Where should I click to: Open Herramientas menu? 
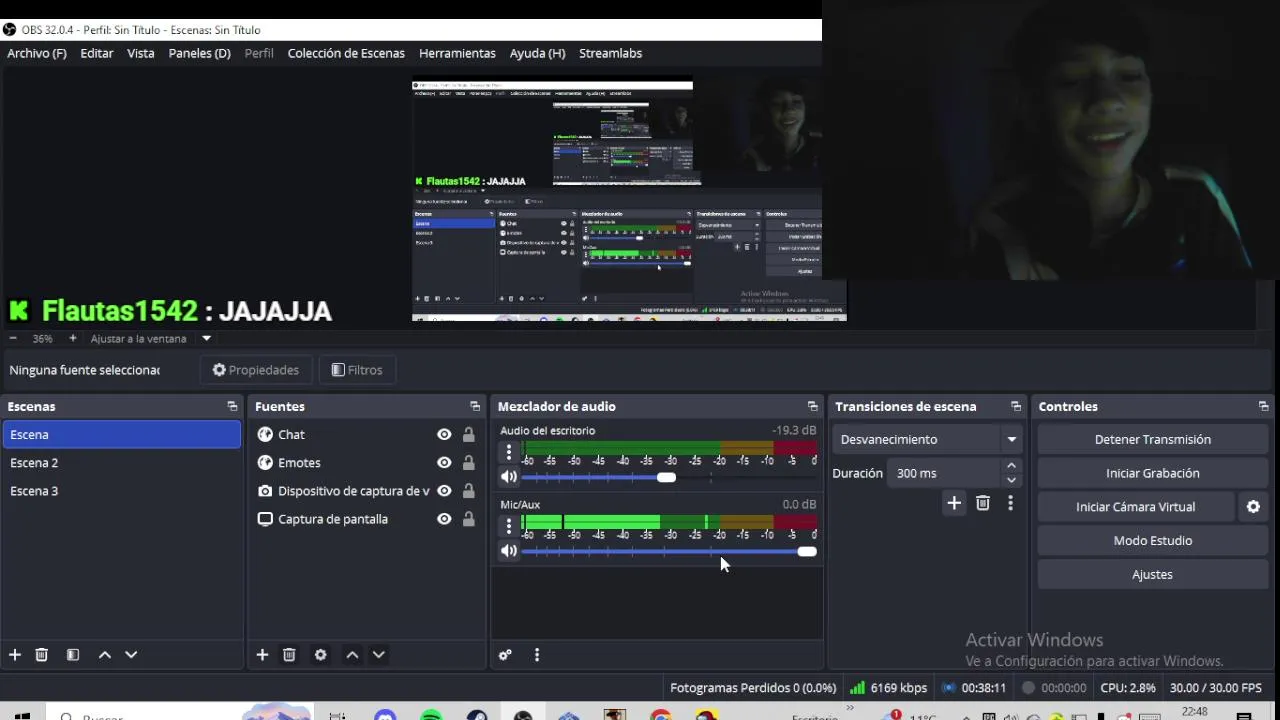click(x=457, y=53)
